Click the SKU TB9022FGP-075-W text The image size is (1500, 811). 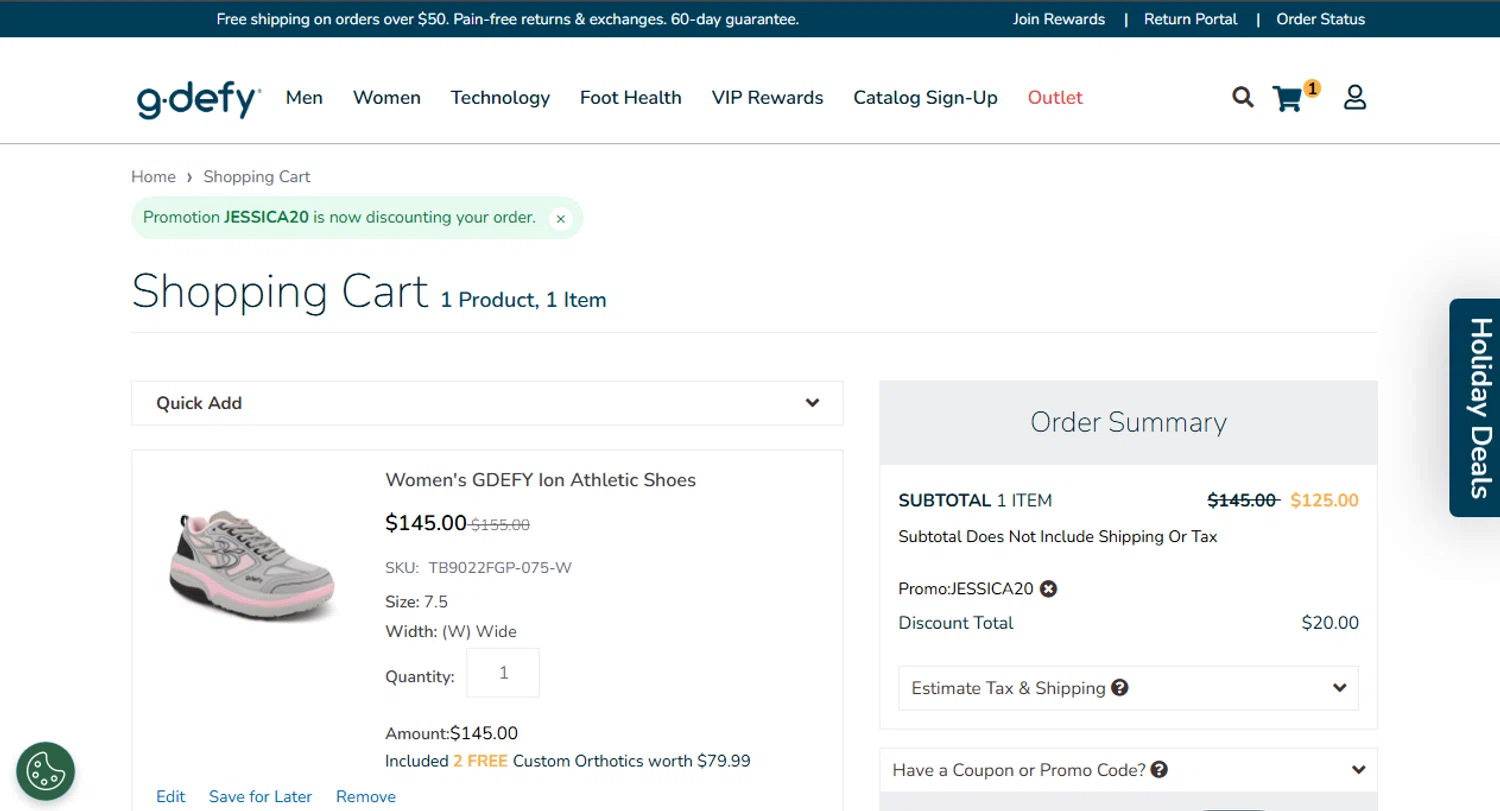pyautogui.click(x=478, y=568)
